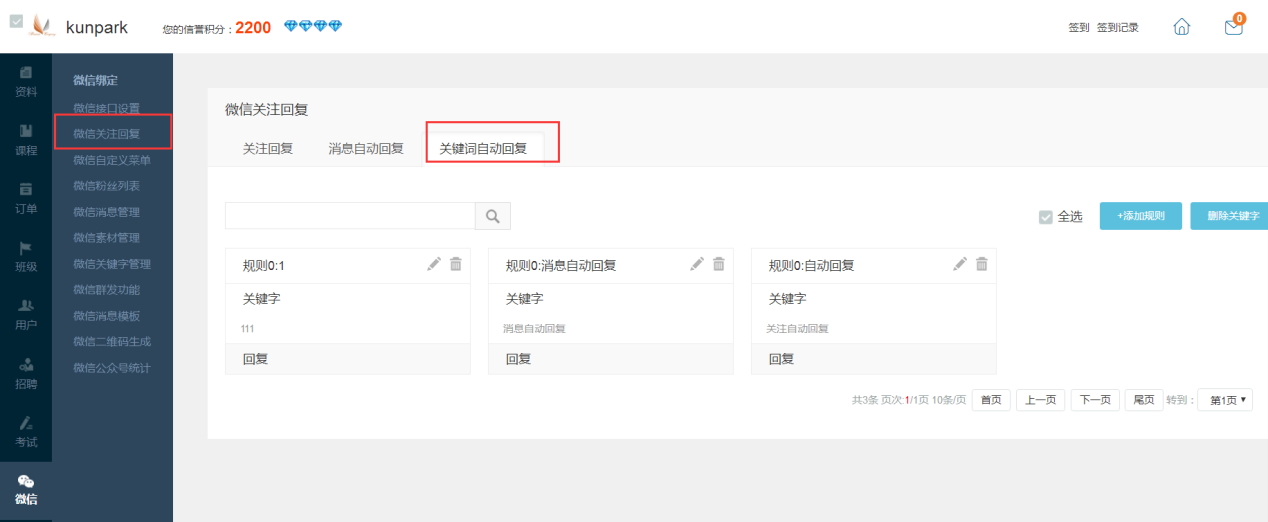The image size is (1268, 522).
Task: Open the home icon in header
Action: pos(1181,27)
